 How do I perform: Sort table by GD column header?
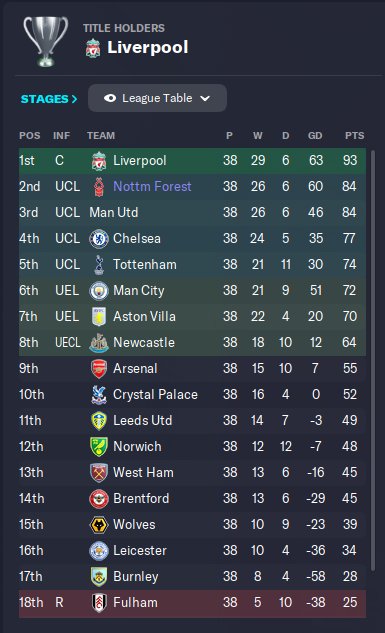pyautogui.click(x=315, y=136)
